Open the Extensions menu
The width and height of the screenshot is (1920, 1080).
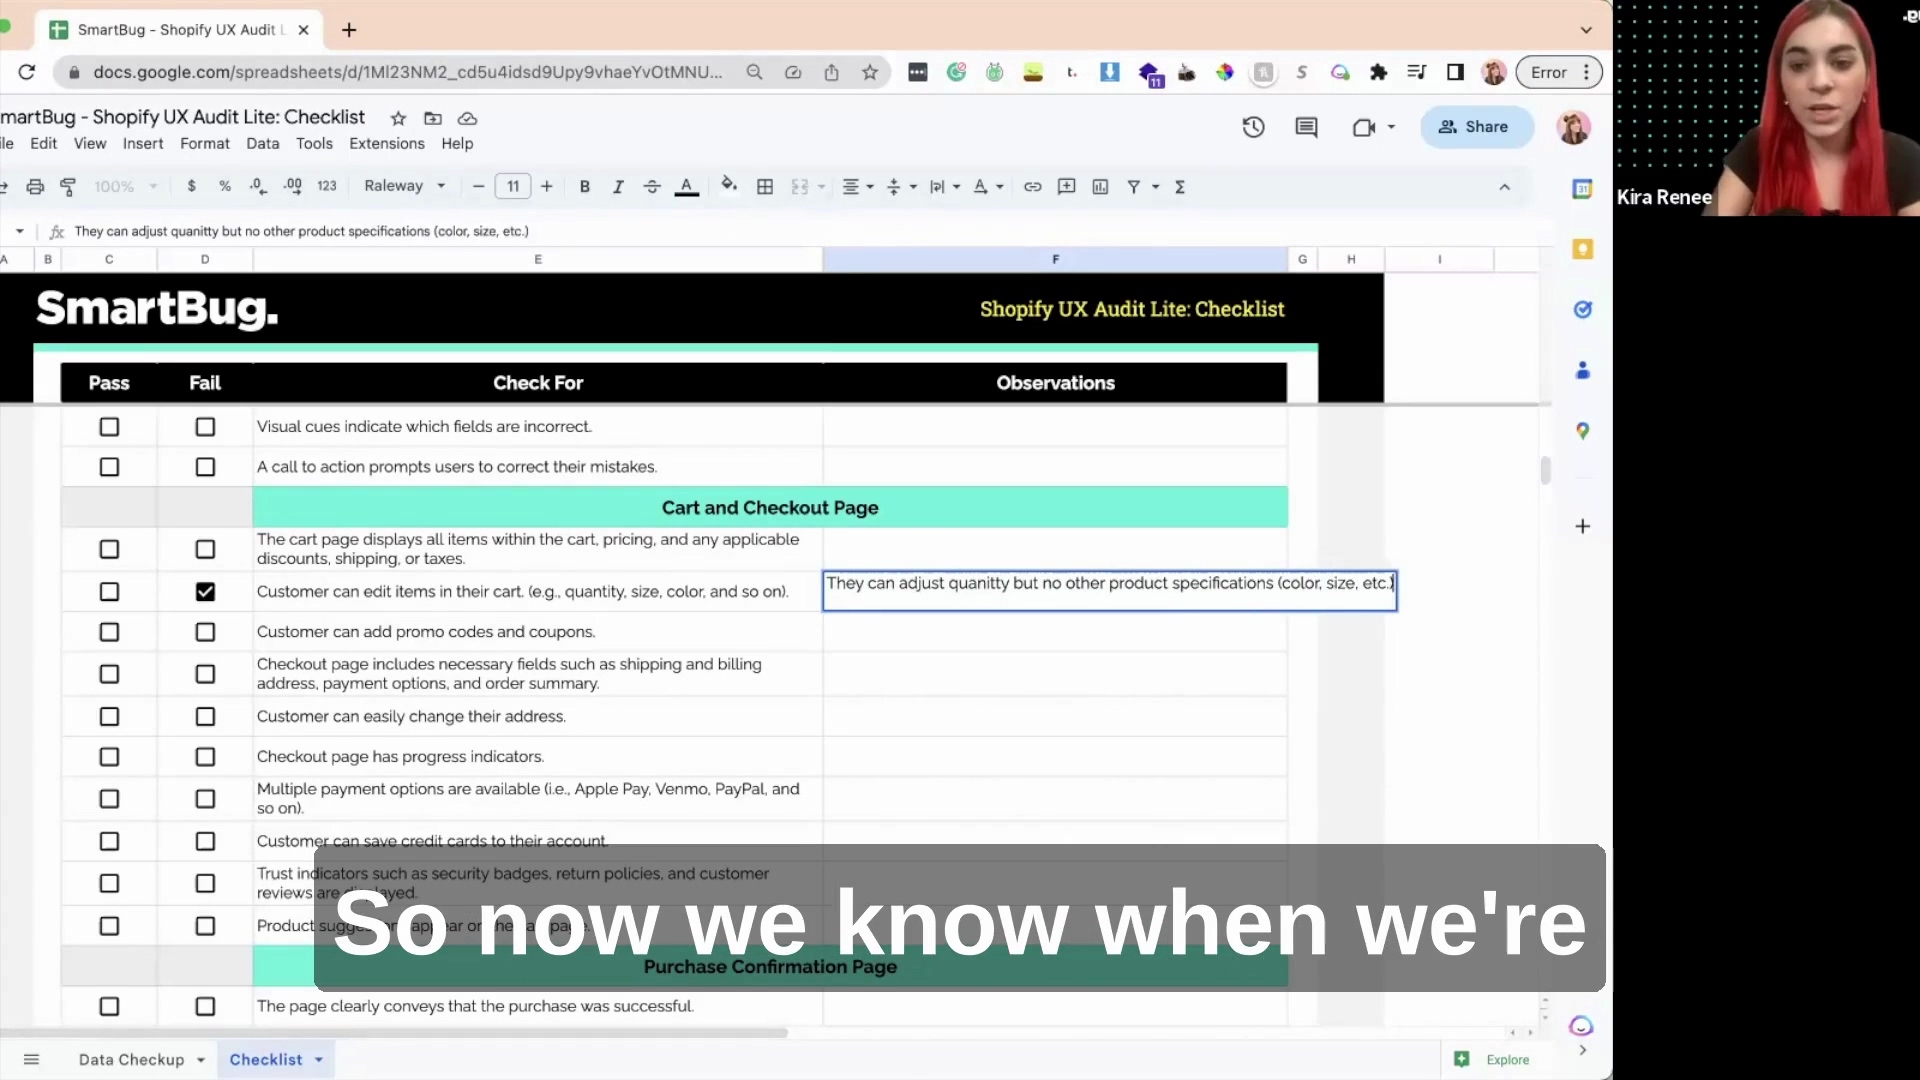coord(387,144)
